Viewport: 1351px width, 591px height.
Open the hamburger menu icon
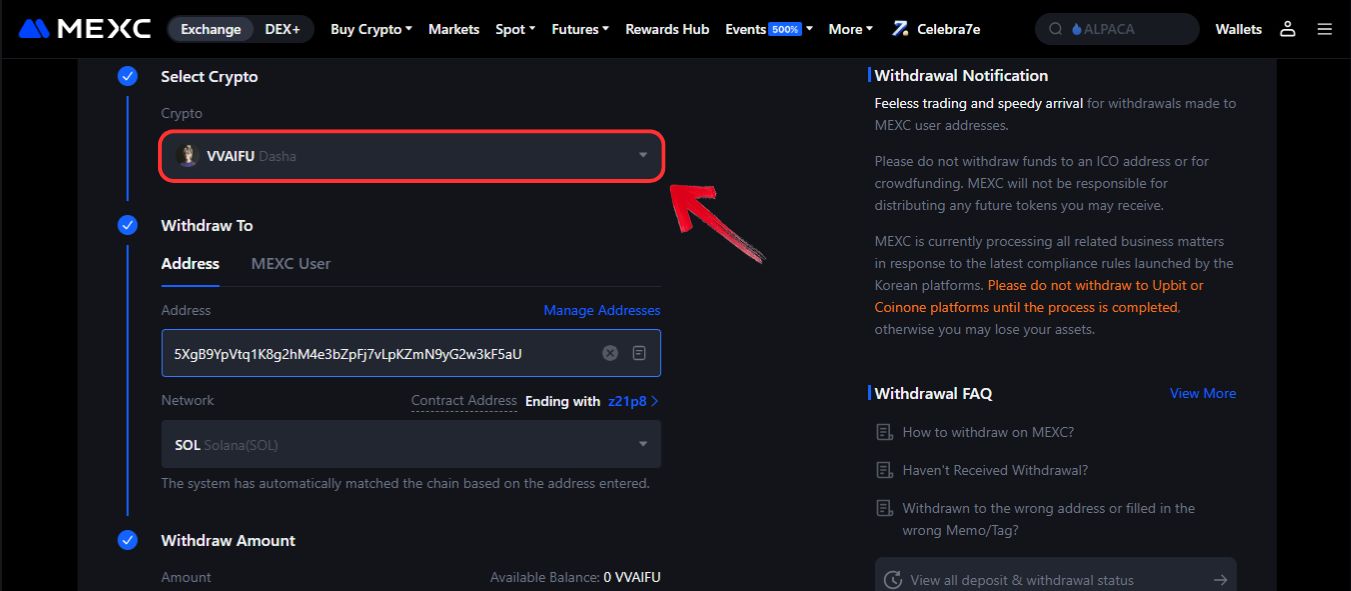point(1325,29)
